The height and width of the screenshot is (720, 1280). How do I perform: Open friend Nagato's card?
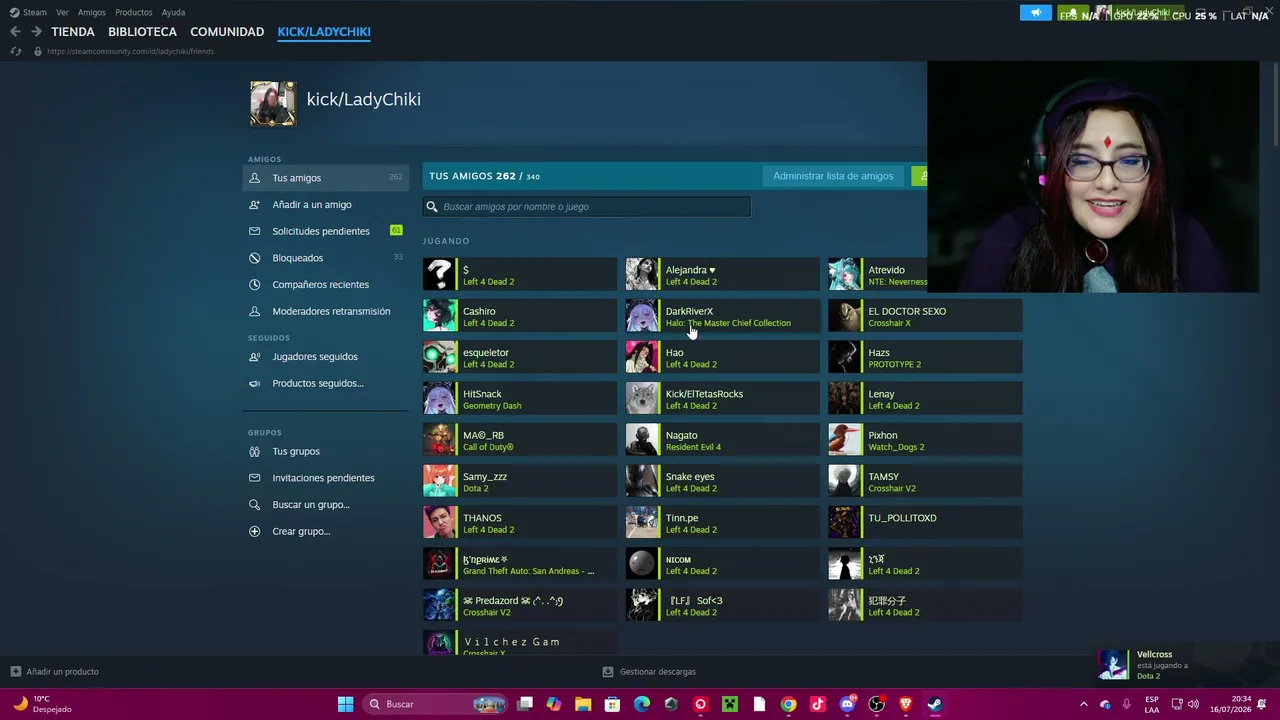tap(722, 440)
